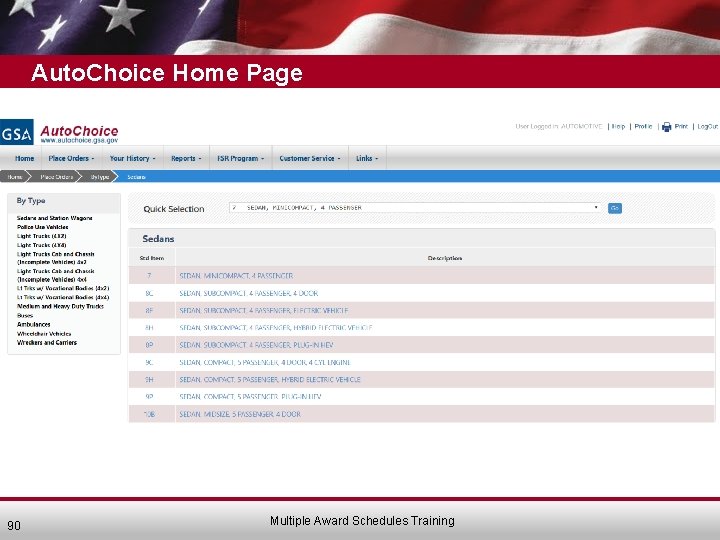Click the Go button beside Quick Selection

615,208
